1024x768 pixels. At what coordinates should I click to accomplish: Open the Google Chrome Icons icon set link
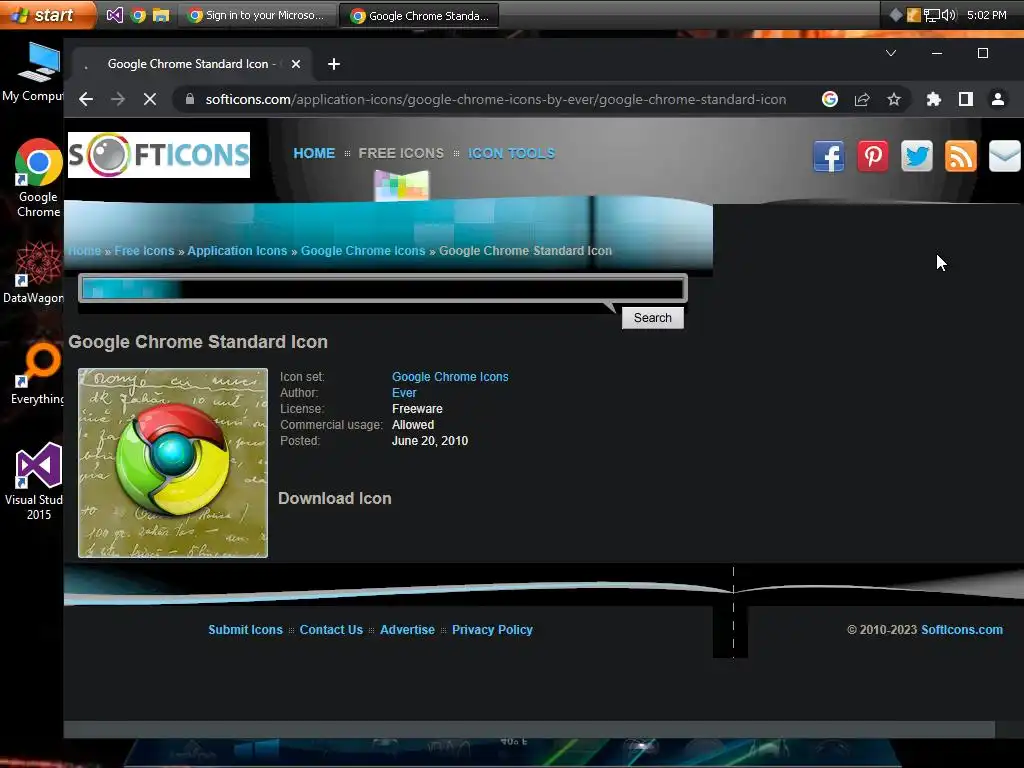coord(450,377)
